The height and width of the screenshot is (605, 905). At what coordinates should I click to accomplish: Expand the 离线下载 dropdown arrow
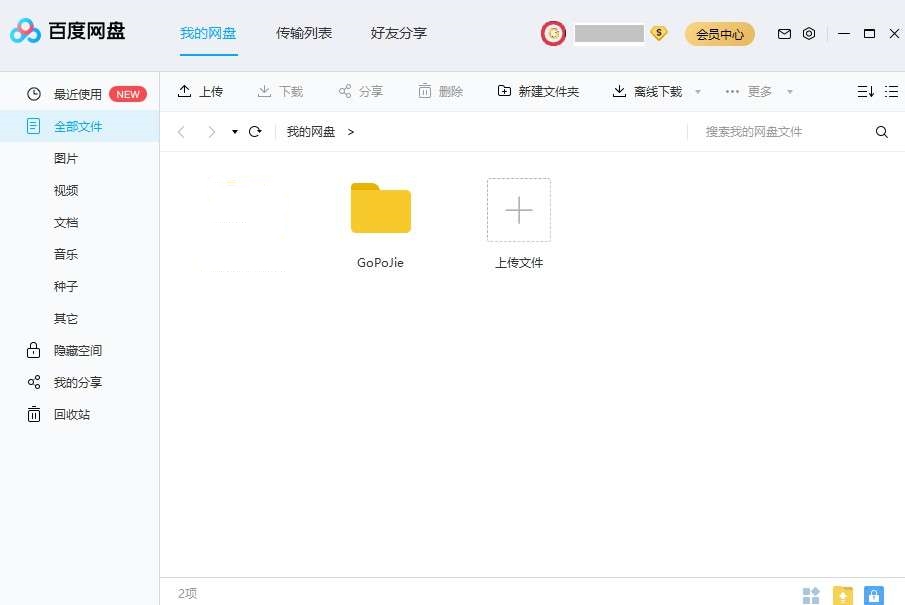click(698, 92)
